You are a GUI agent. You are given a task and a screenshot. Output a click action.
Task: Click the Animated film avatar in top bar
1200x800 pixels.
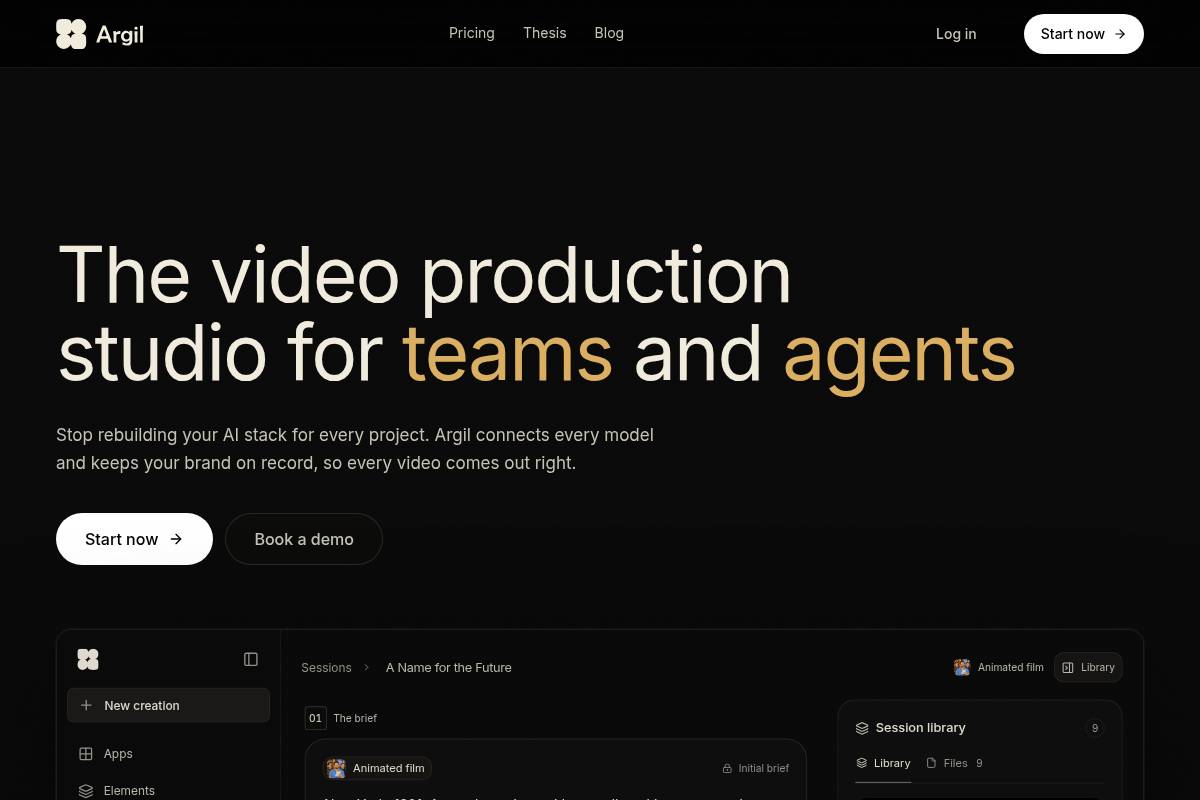pos(962,667)
